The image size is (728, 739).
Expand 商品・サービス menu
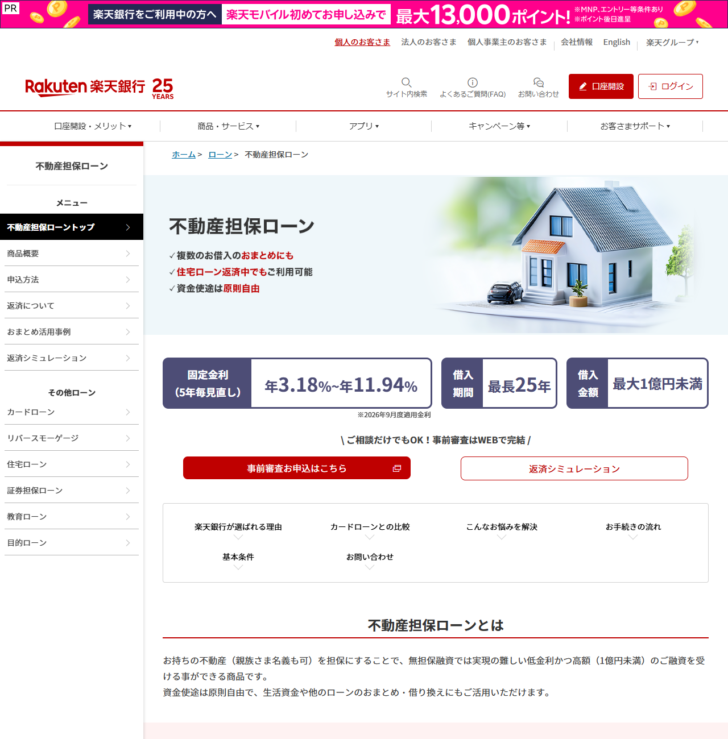(x=228, y=126)
